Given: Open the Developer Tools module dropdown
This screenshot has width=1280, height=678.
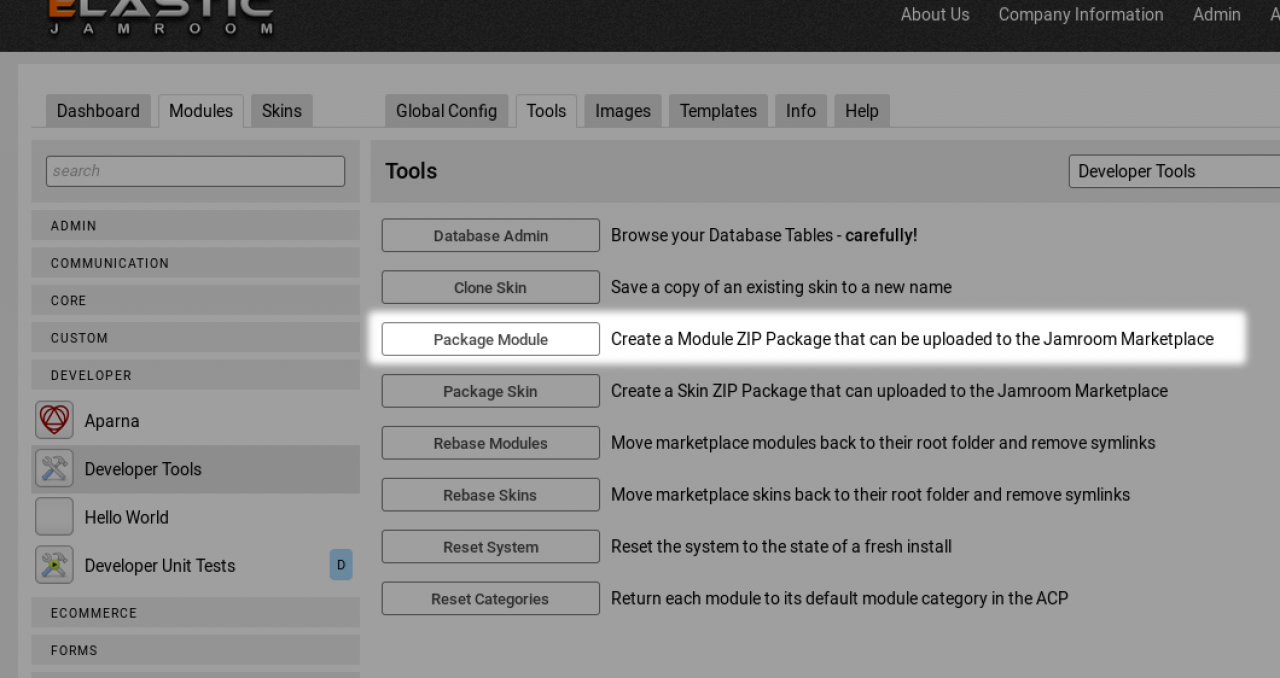Looking at the screenshot, I should click(x=1172, y=171).
